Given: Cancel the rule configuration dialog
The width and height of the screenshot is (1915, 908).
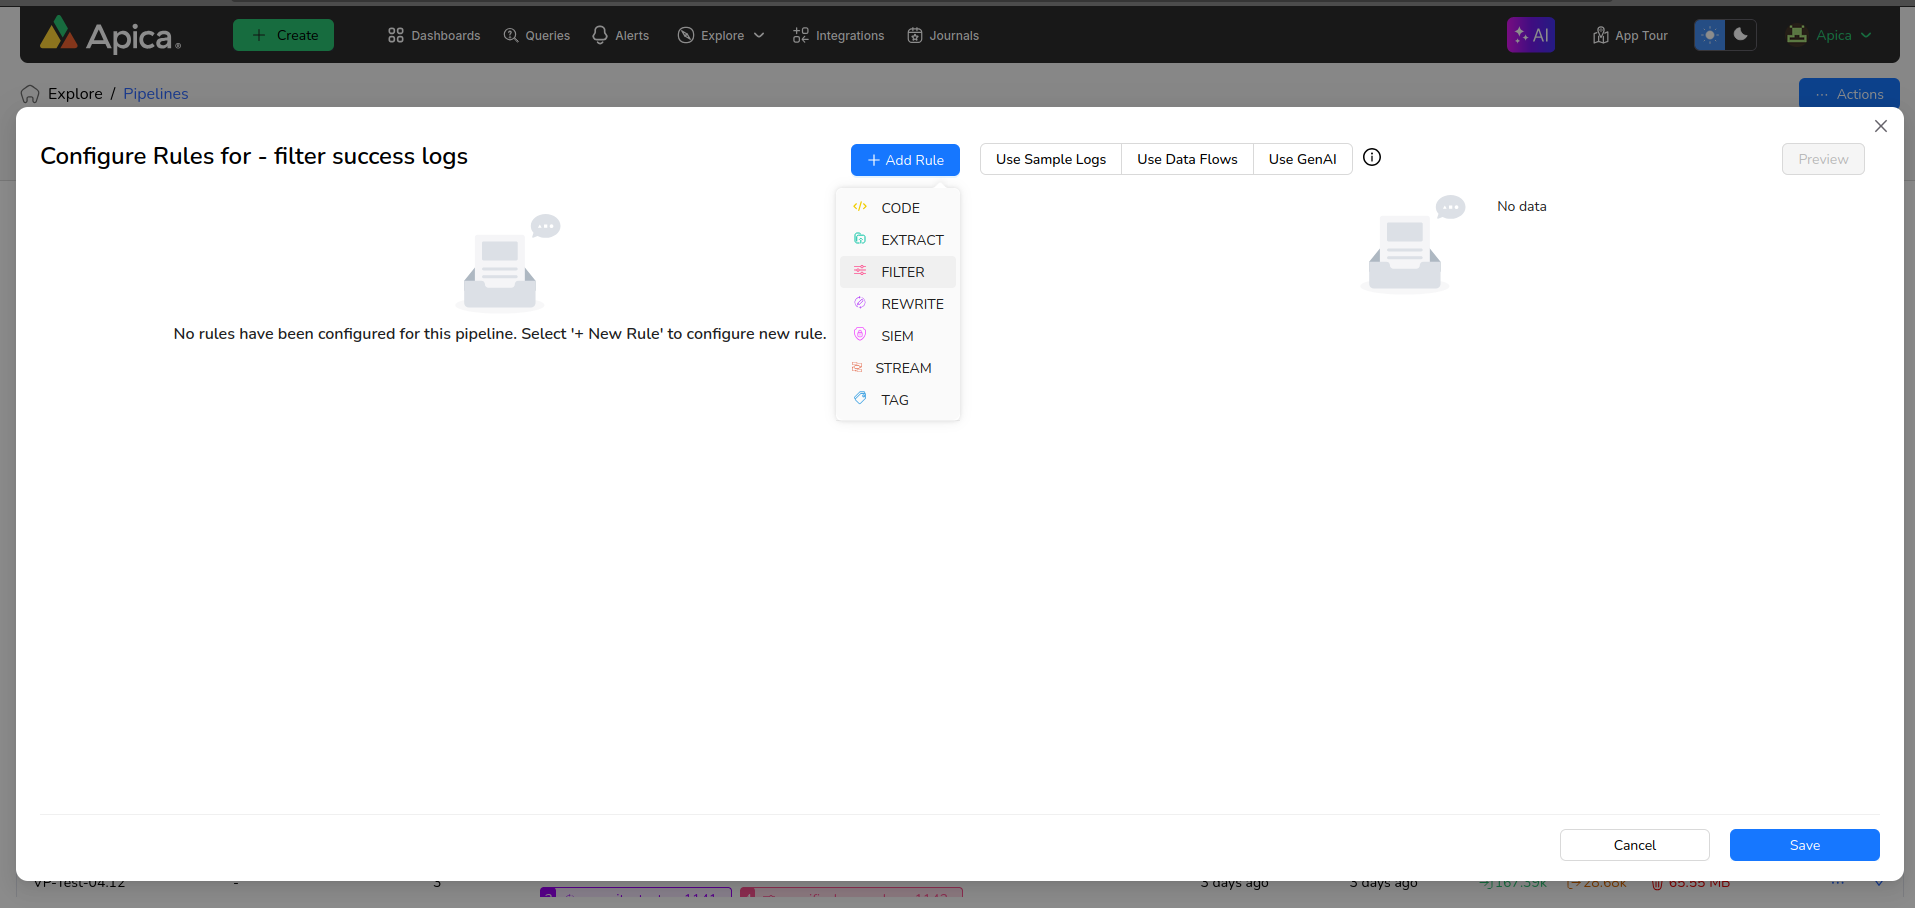Looking at the screenshot, I should [x=1634, y=845].
